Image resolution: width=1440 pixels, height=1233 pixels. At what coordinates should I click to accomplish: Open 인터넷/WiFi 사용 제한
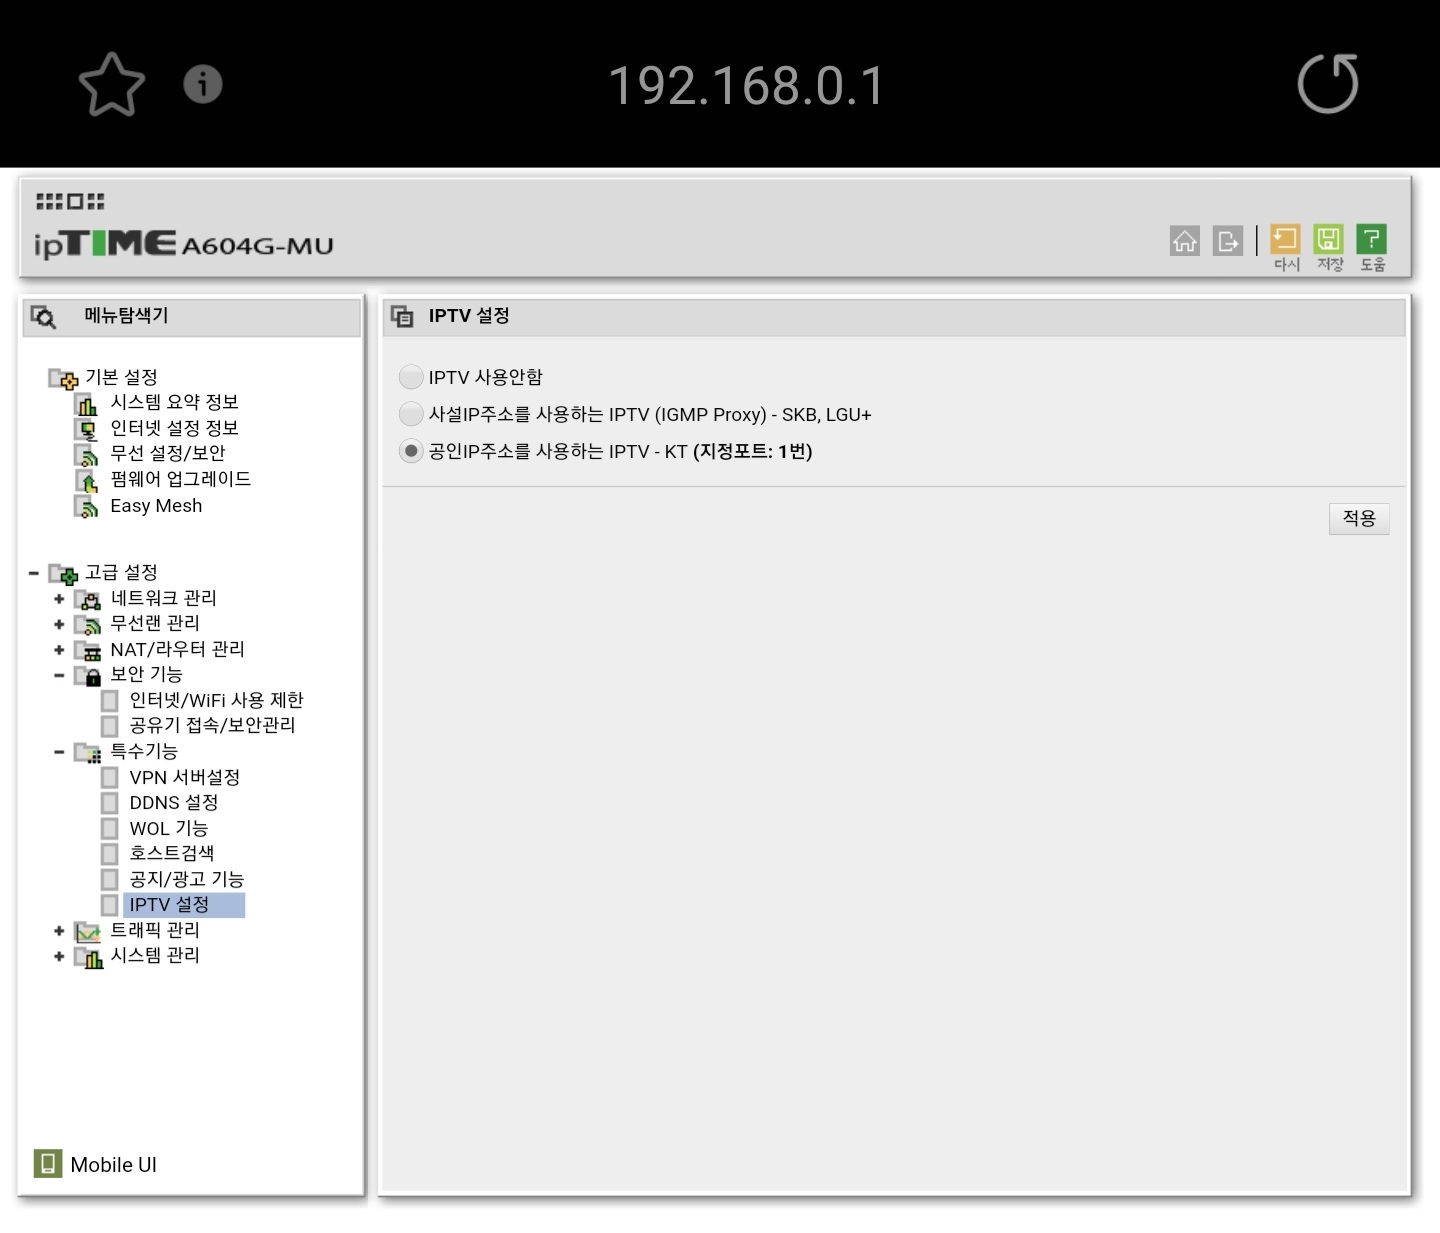[216, 700]
